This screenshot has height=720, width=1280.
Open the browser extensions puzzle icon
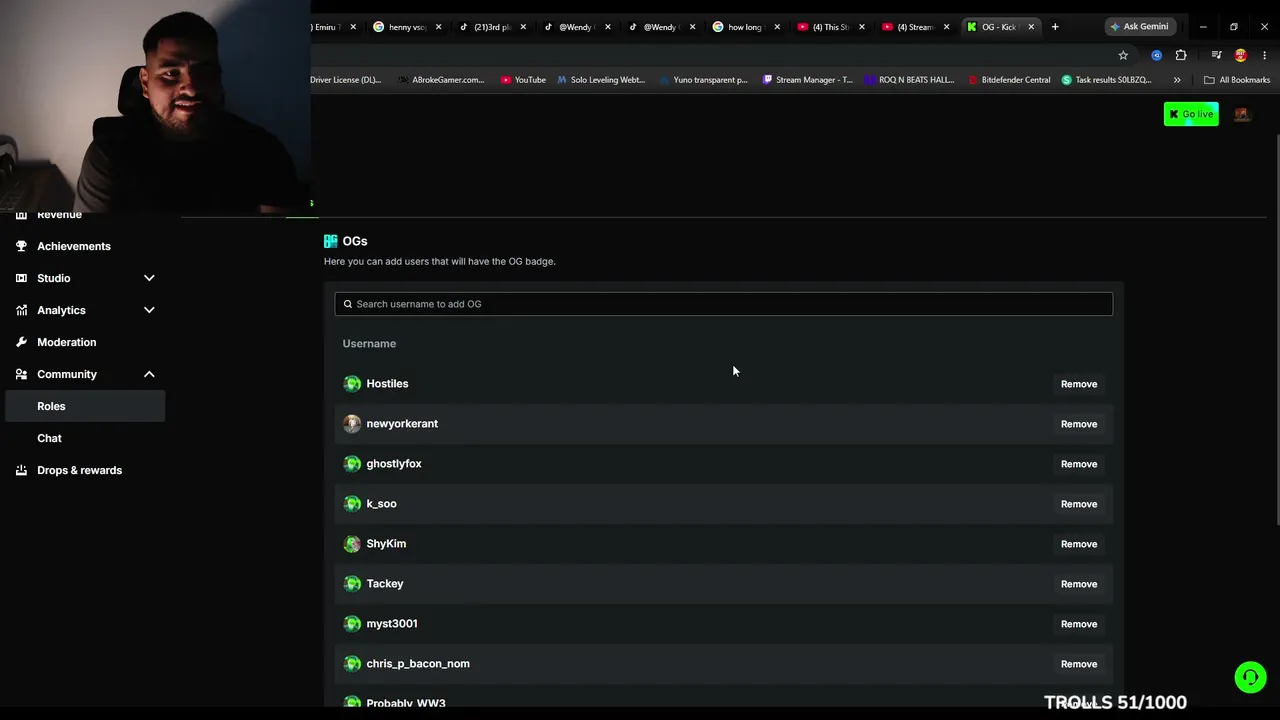coord(1181,55)
